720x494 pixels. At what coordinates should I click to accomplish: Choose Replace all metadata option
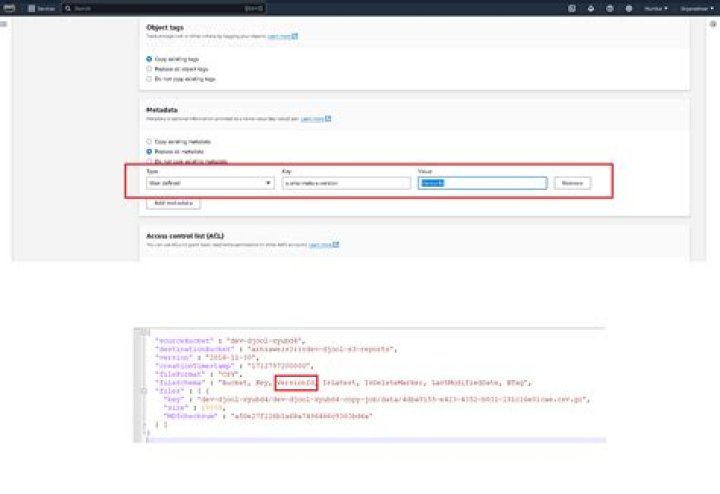pos(149,151)
